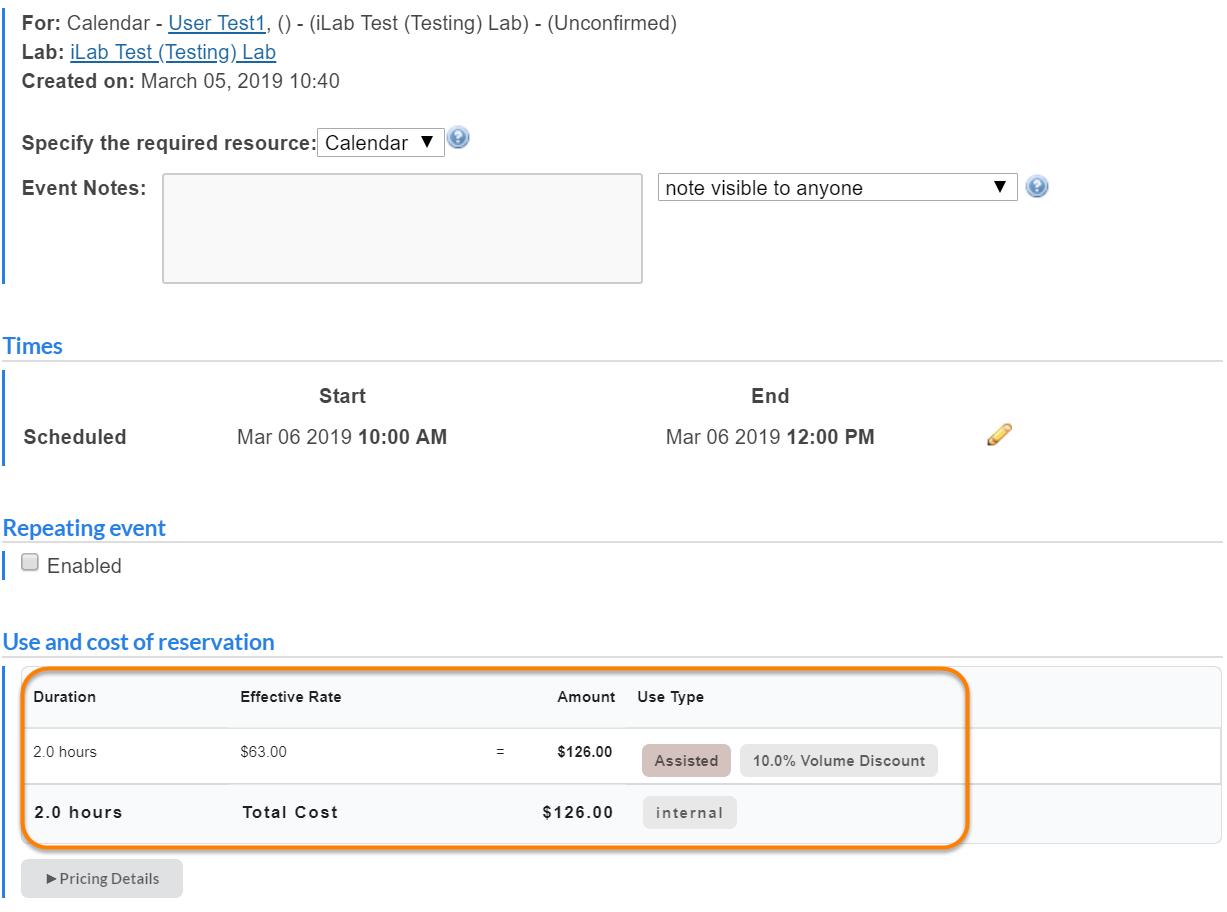Open the 'note visible to anyone' dropdown

click(x=837, y=188)
